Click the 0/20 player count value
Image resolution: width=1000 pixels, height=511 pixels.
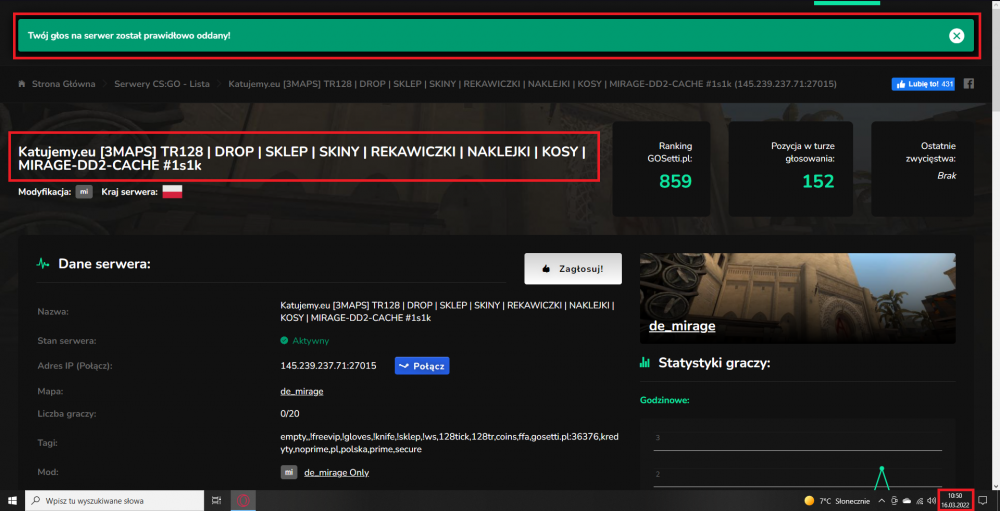click(290, 414)
